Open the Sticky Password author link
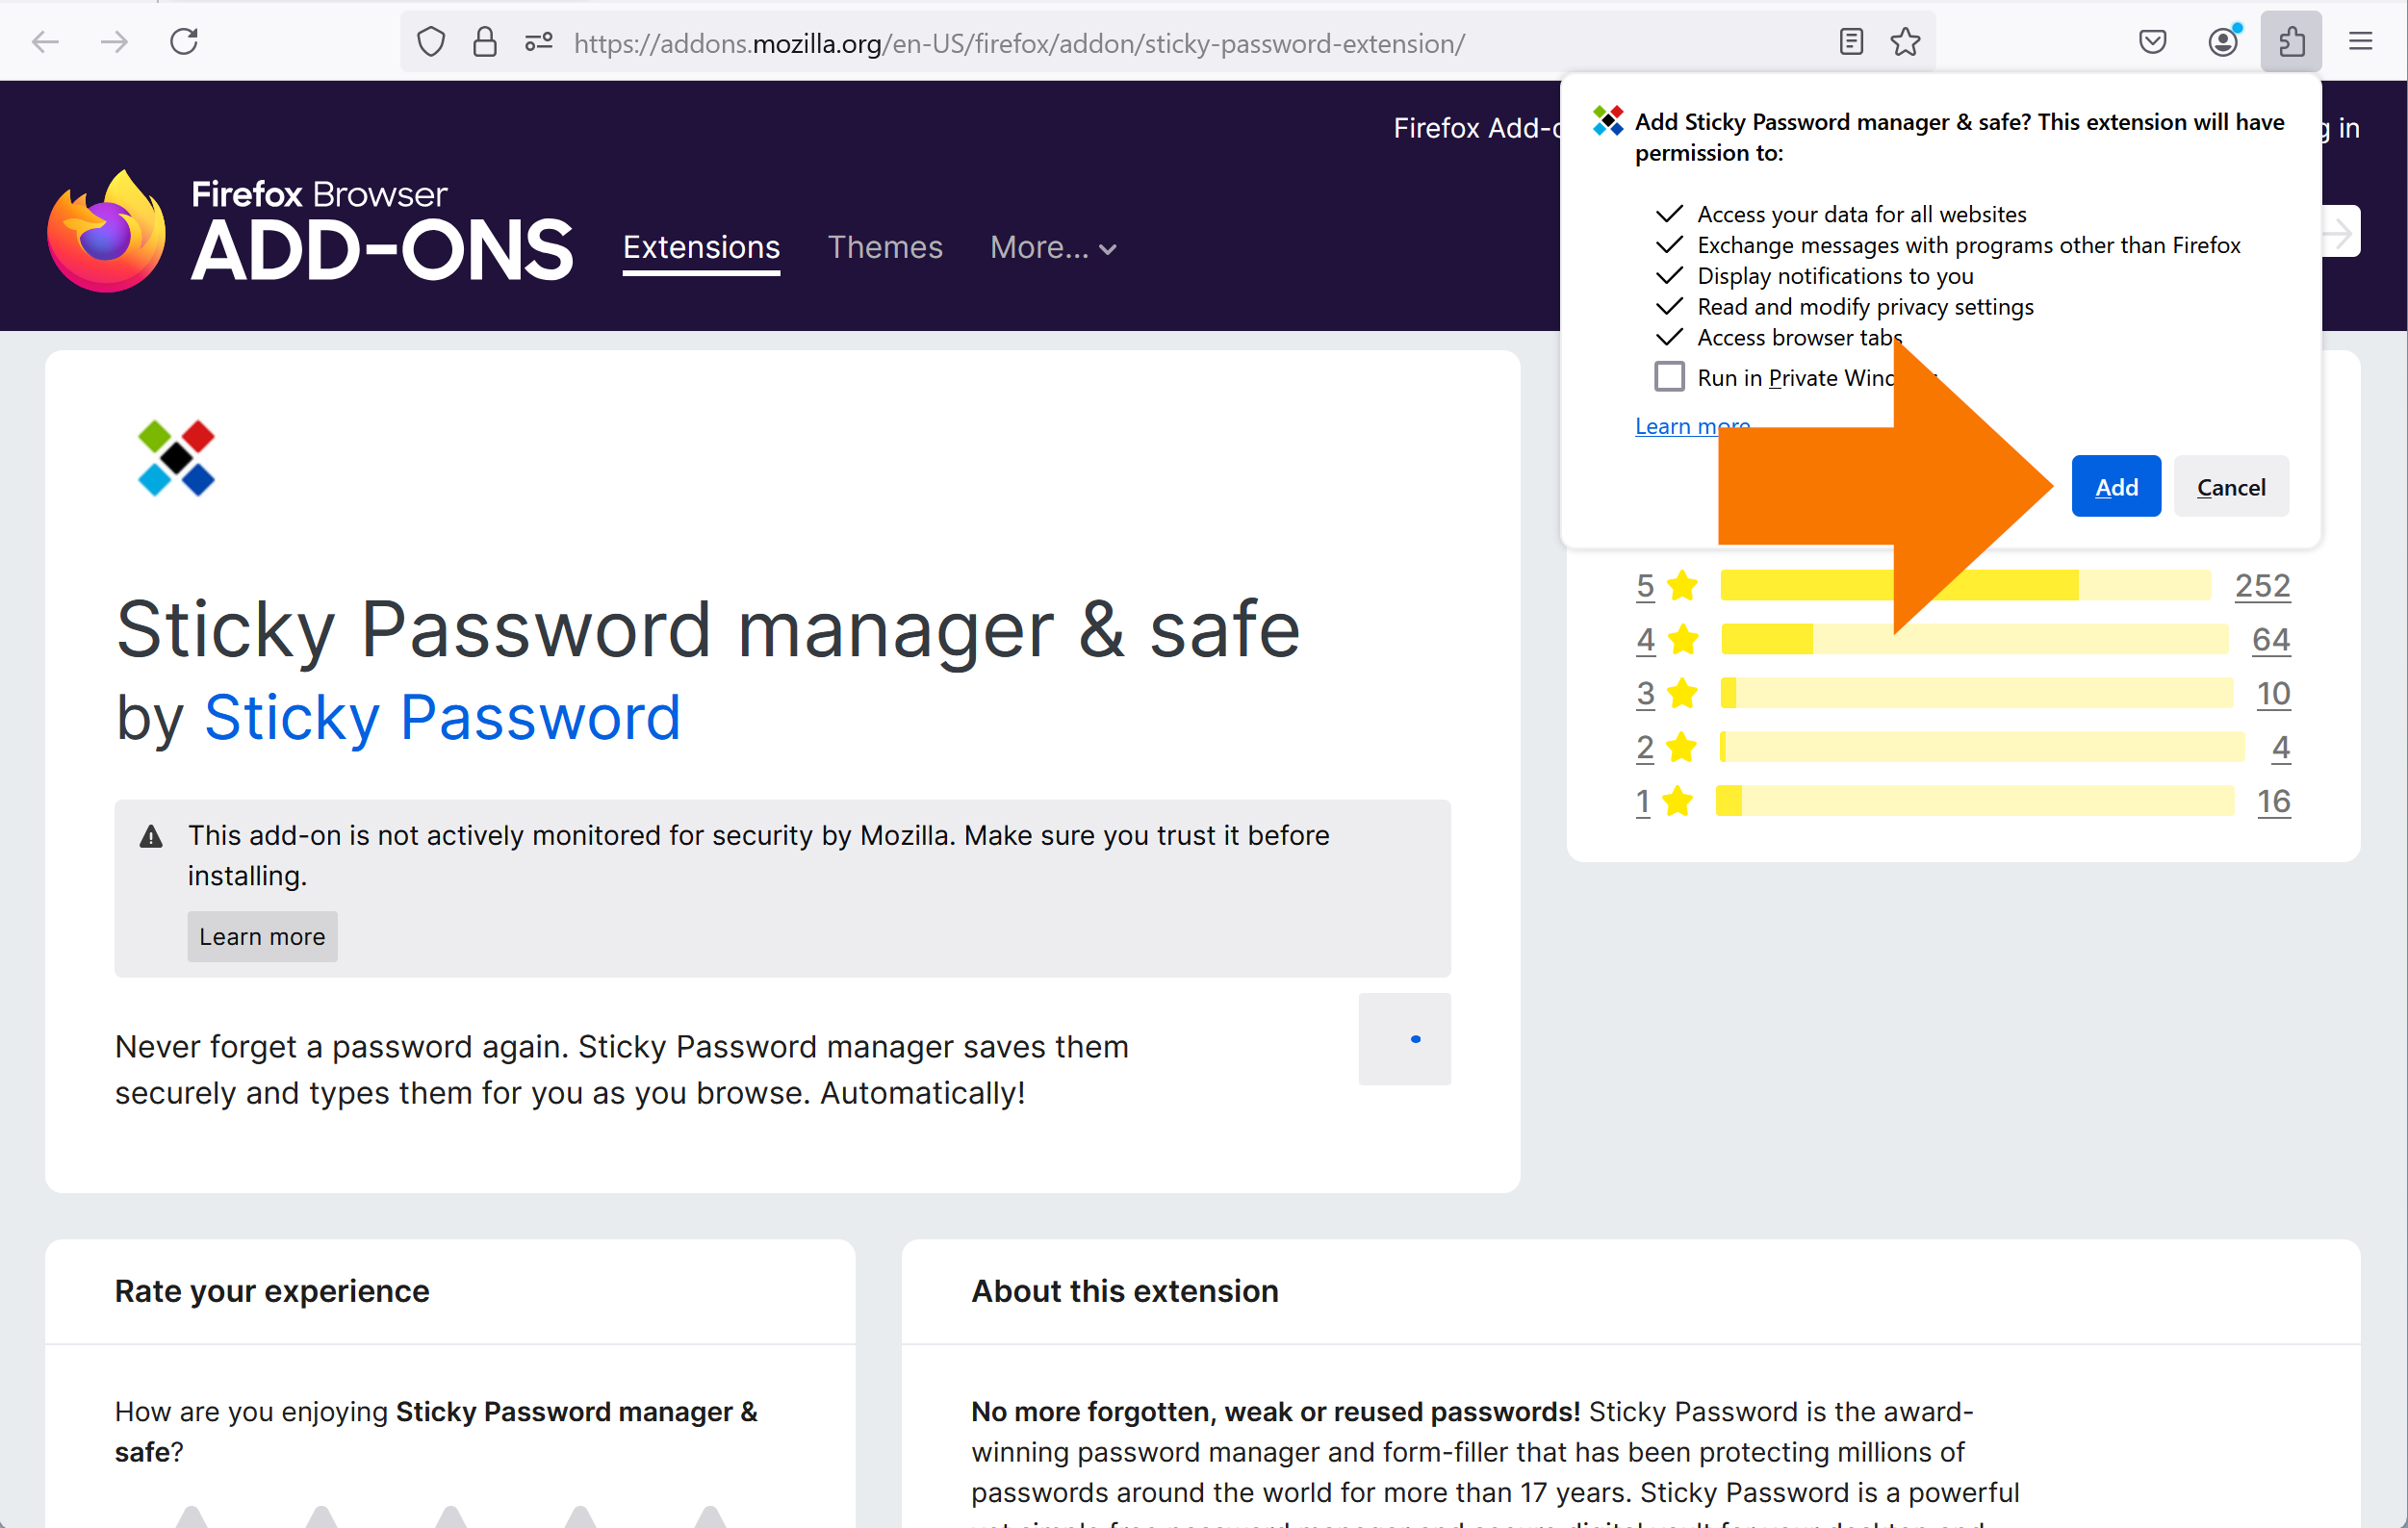The width and height of the screenshot is (2408, 1528). point(442,717)
